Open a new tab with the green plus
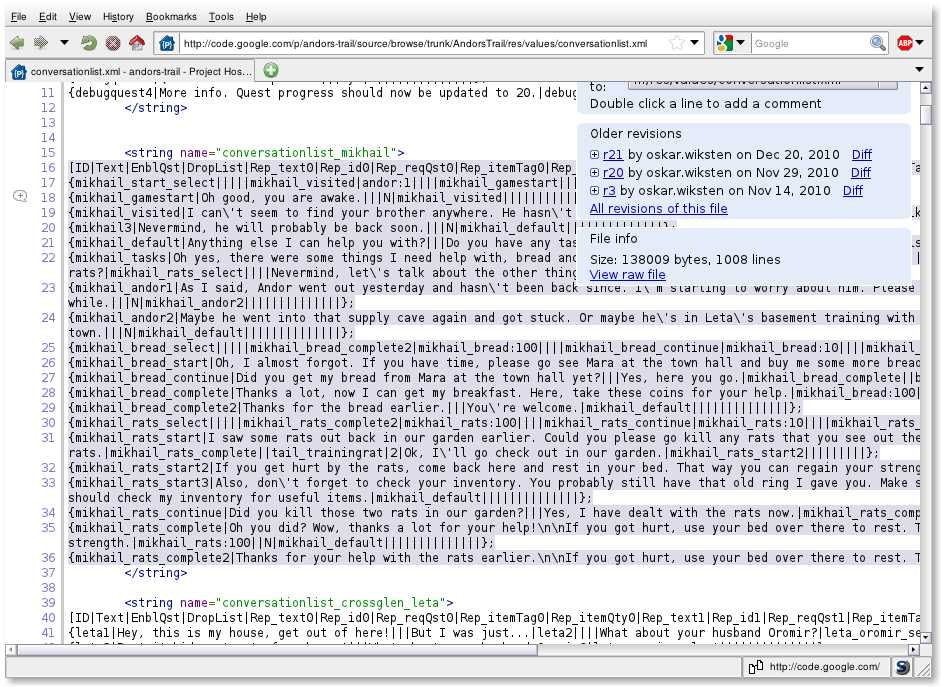 [270, 70]
